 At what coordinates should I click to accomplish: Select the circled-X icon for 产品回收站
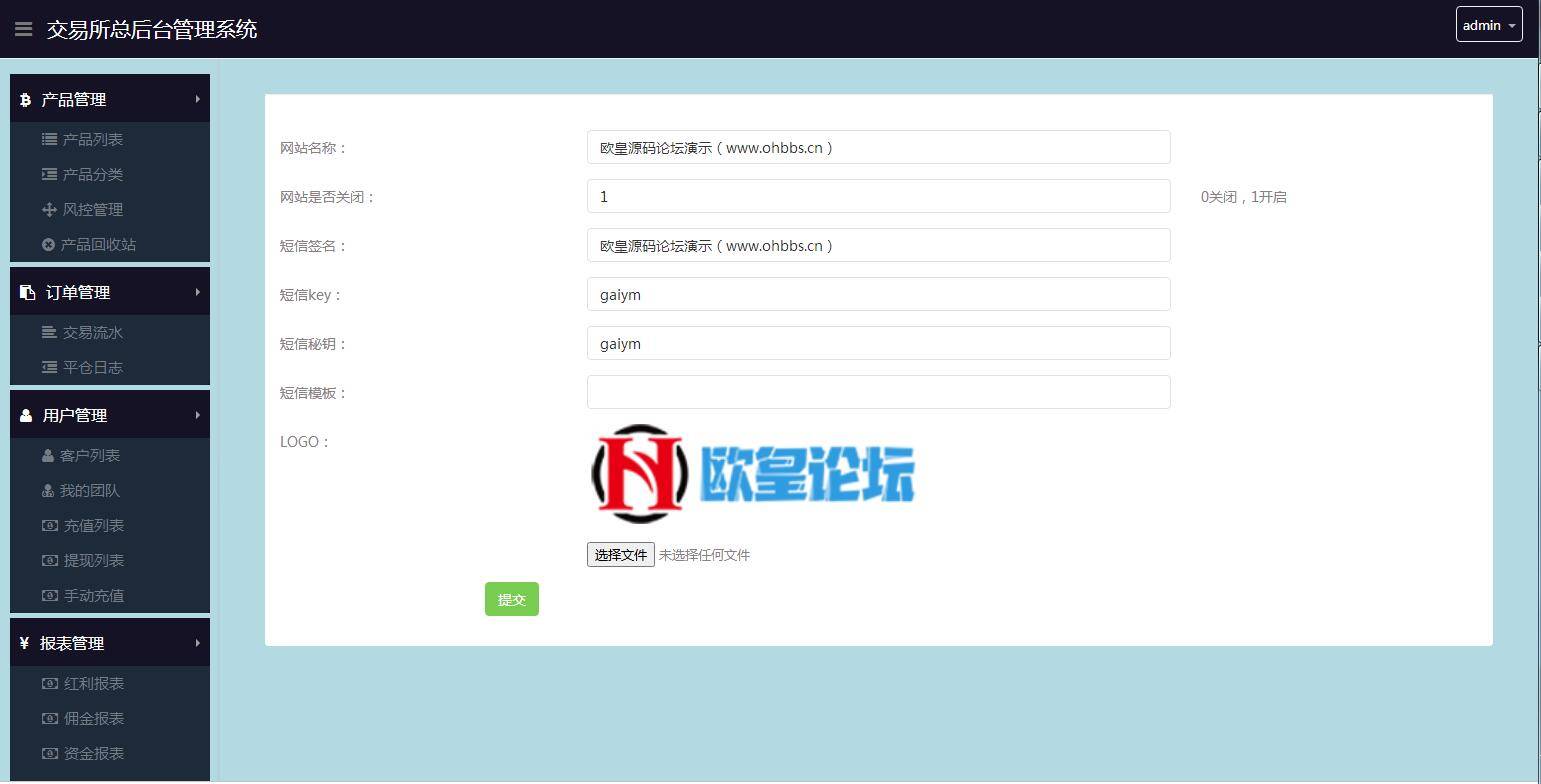[49, 244]
